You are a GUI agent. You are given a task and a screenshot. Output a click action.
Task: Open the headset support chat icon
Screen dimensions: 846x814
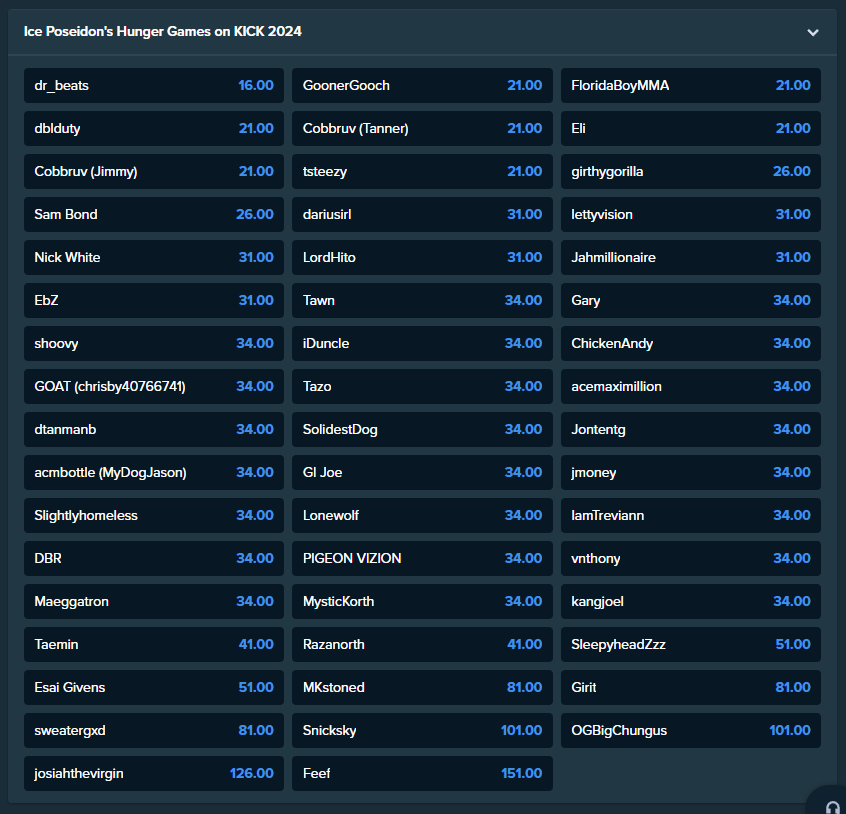(832, 806)
